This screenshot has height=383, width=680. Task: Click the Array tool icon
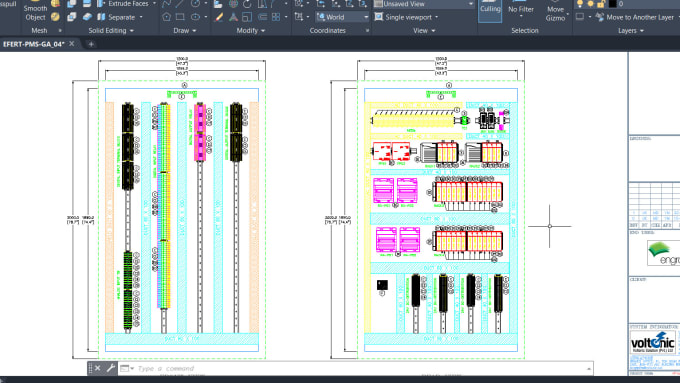click(276, 17)
